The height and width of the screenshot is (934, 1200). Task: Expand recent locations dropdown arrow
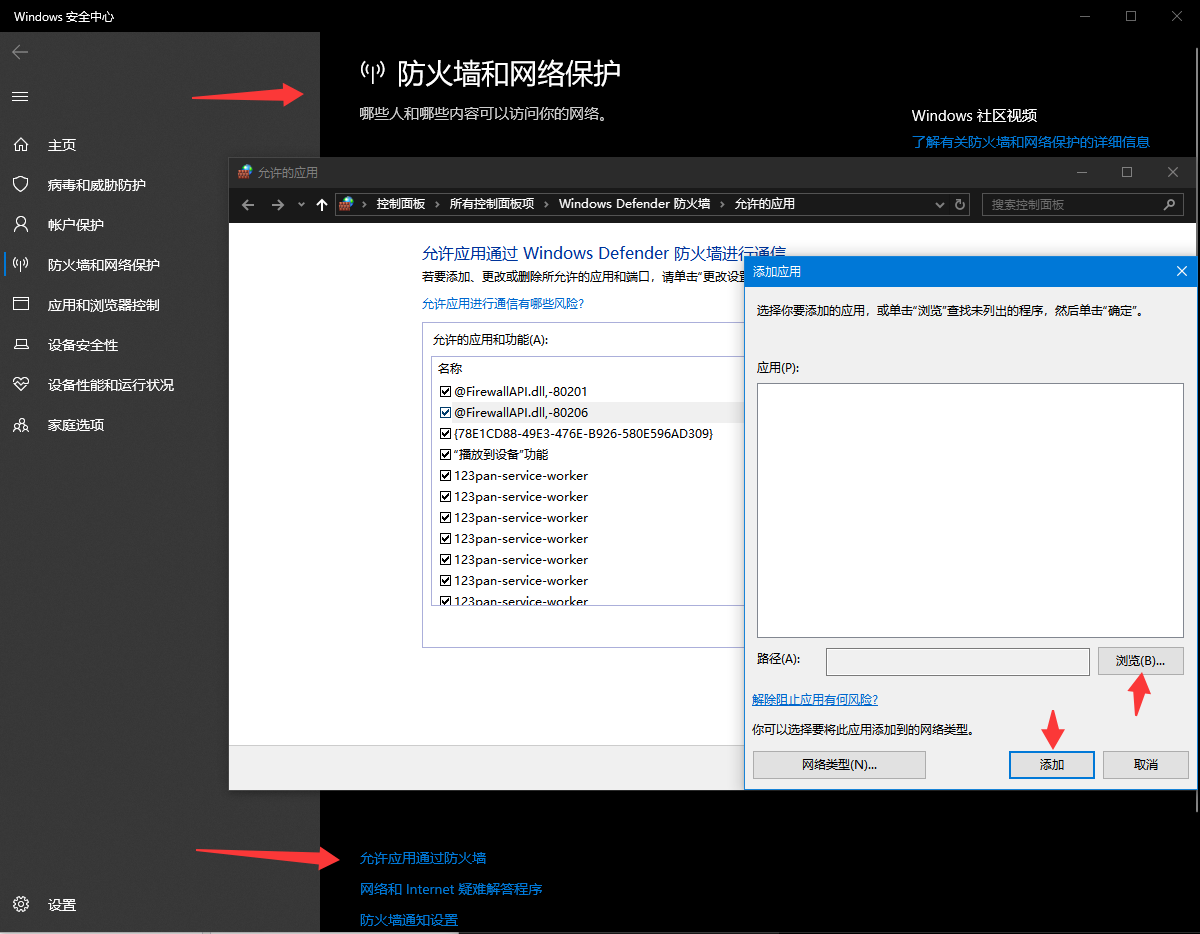coord(302,204)
